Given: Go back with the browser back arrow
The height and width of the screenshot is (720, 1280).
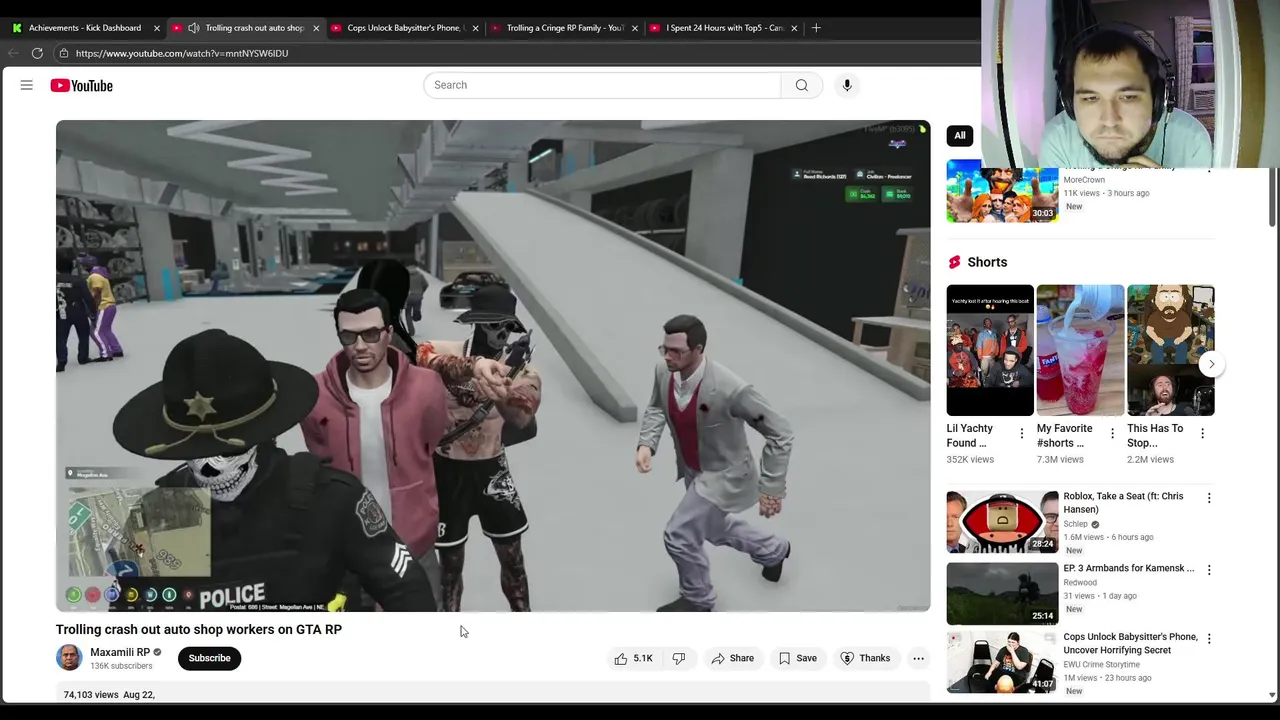Looking at the screenshot, I should [x=13, y=53].
